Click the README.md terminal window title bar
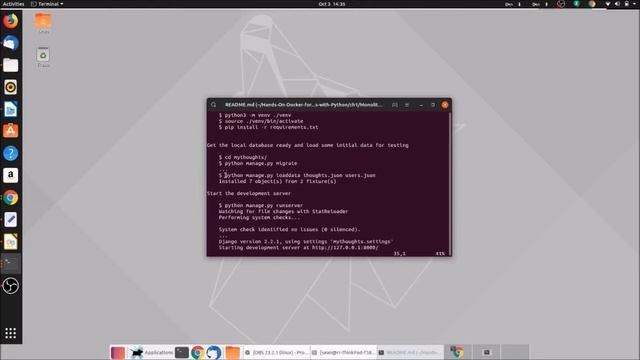 pos(304,105)
